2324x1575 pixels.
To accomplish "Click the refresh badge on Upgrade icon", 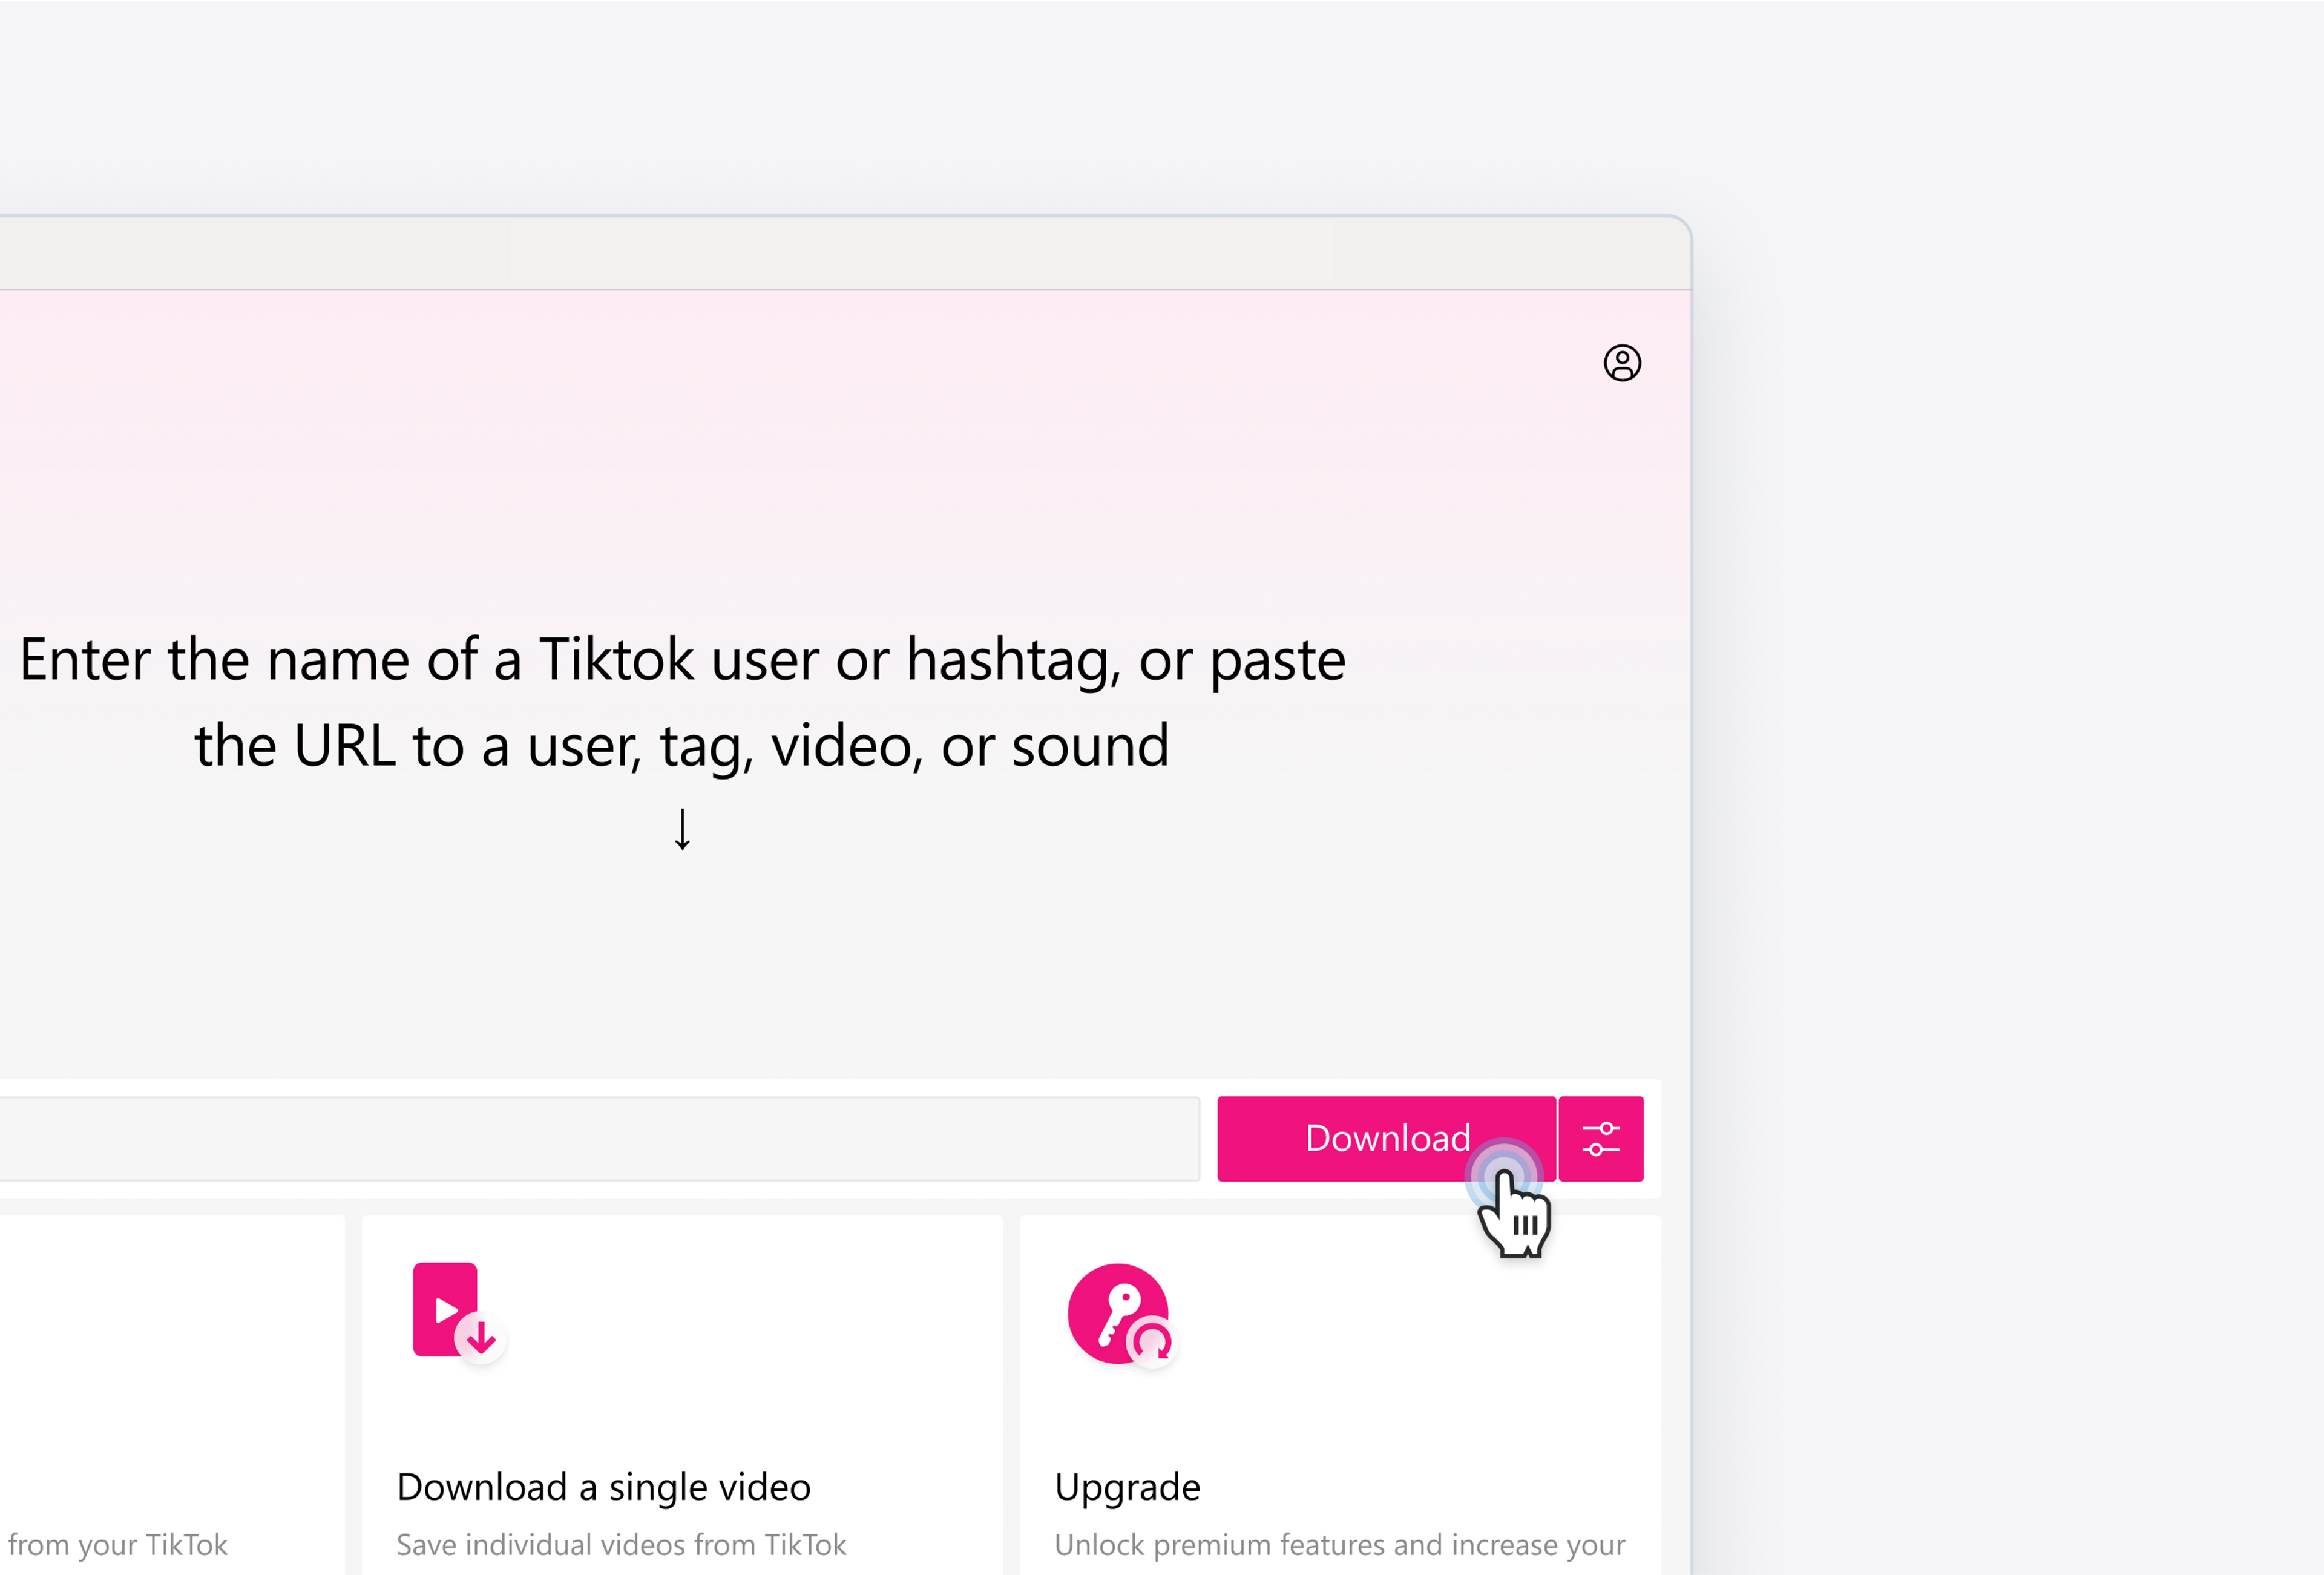I will [x=1152, y=1342].
